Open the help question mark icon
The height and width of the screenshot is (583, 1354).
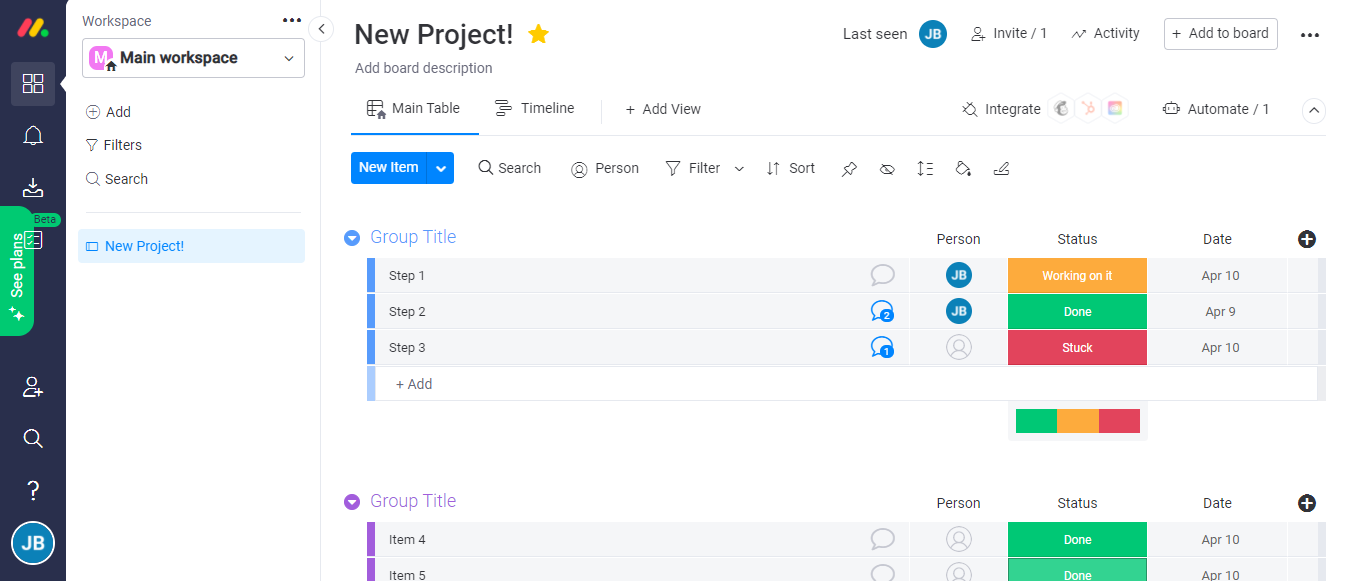[x=33, y=490]
